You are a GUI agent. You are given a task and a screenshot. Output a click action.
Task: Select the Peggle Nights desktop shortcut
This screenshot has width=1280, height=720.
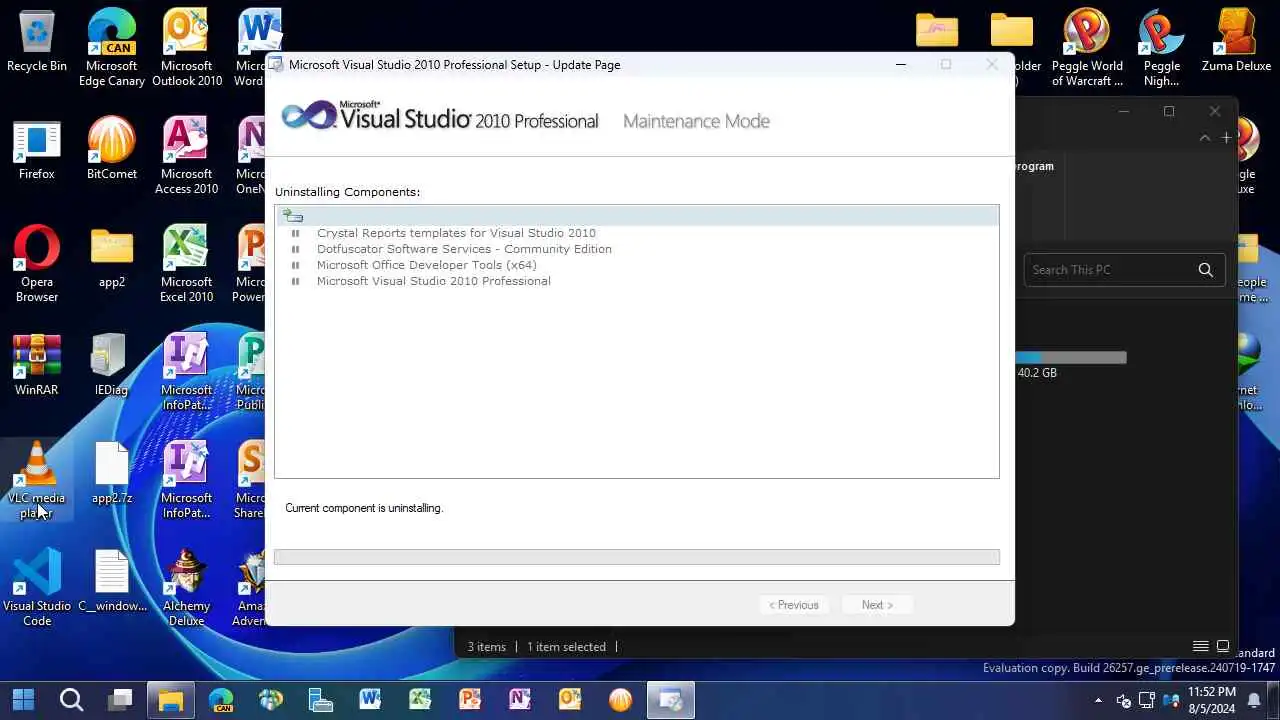pyautogui.click(x=1162, y=48)
